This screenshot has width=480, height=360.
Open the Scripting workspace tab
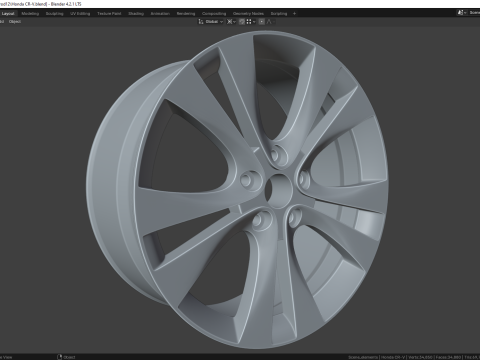coord(279,14)
